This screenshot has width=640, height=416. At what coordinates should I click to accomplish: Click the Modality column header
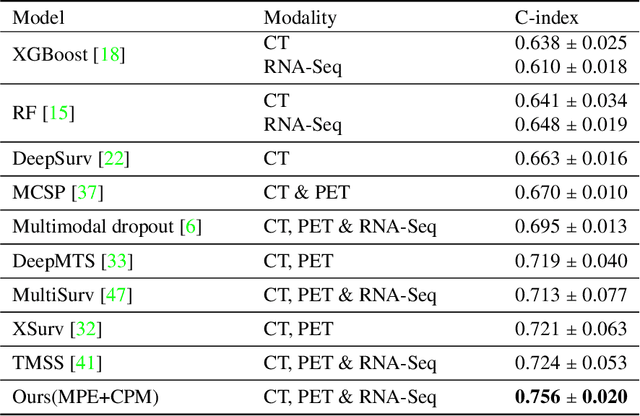point(299,17)
